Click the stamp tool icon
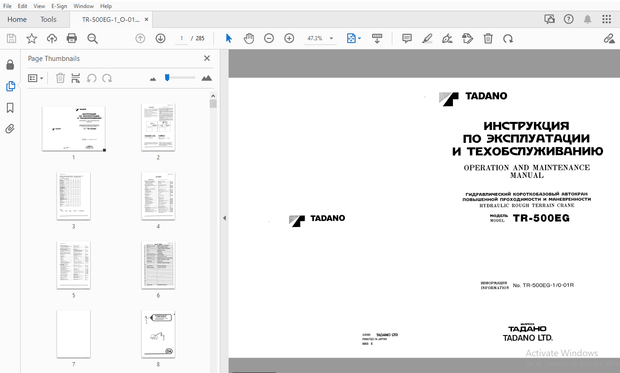This screenshot has height=373, width=620. tap(467, 38)
